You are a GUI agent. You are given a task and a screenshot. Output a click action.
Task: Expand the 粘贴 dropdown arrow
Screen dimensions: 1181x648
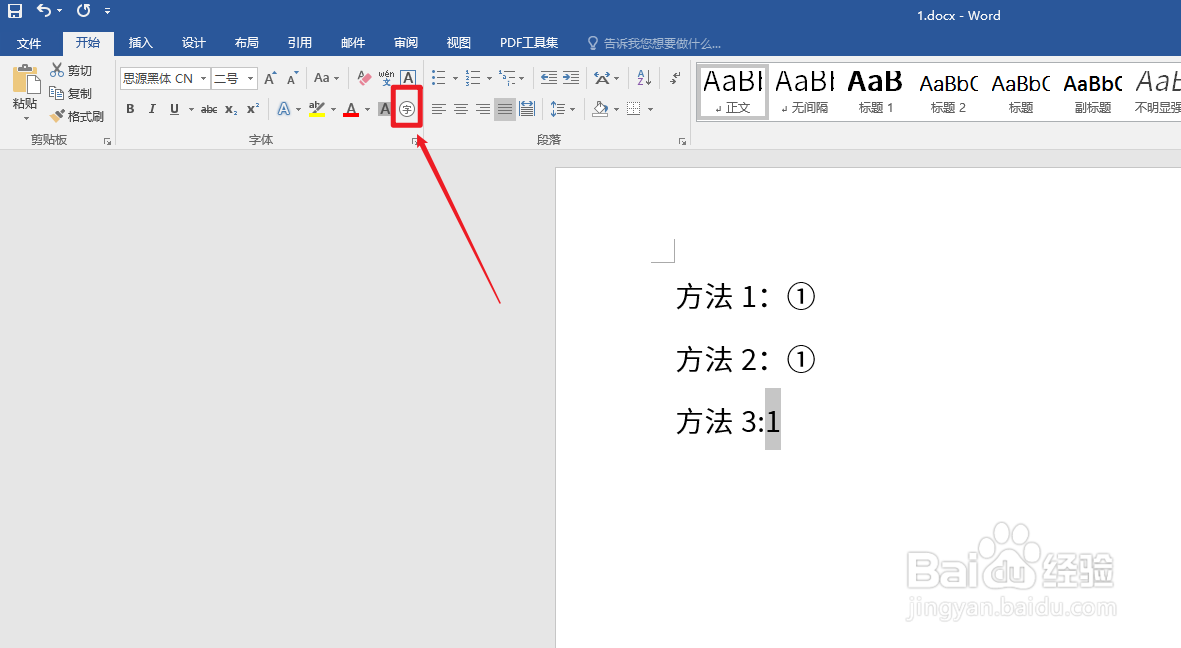[x=26, y=118]
